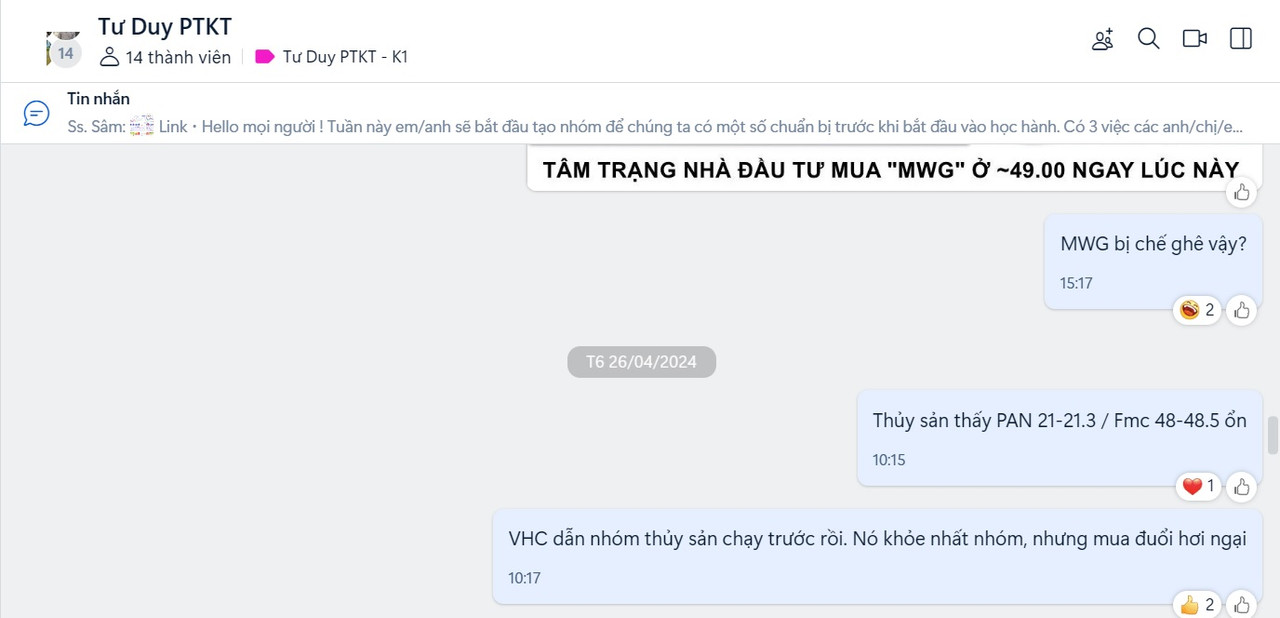Like the 'MWG bị chế ghê vậy?' message
1280x618 pixels.
point(1242,310)
